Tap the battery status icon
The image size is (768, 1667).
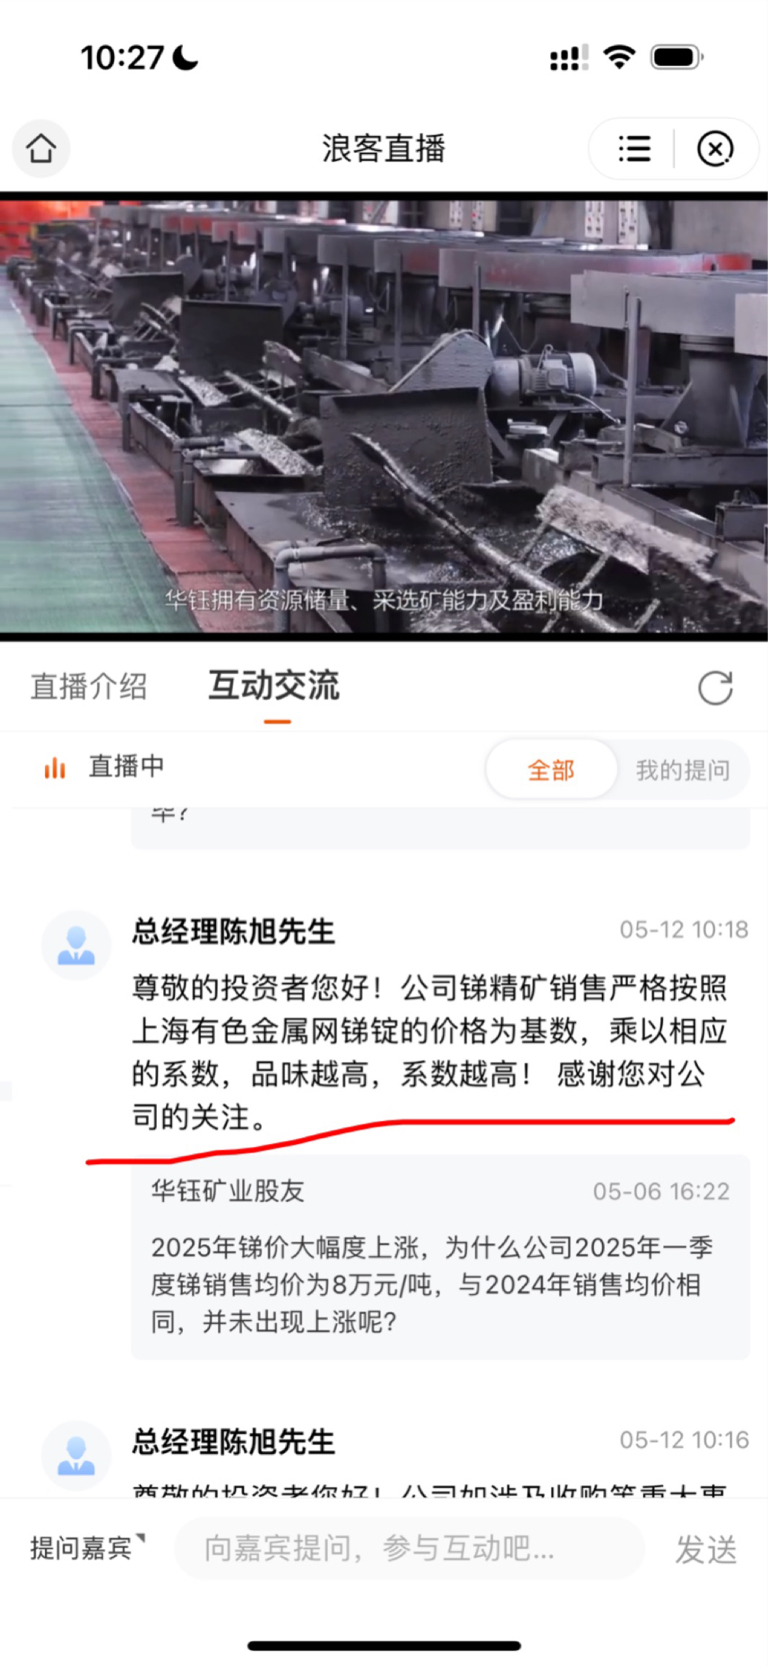click(x=677, y=57)
